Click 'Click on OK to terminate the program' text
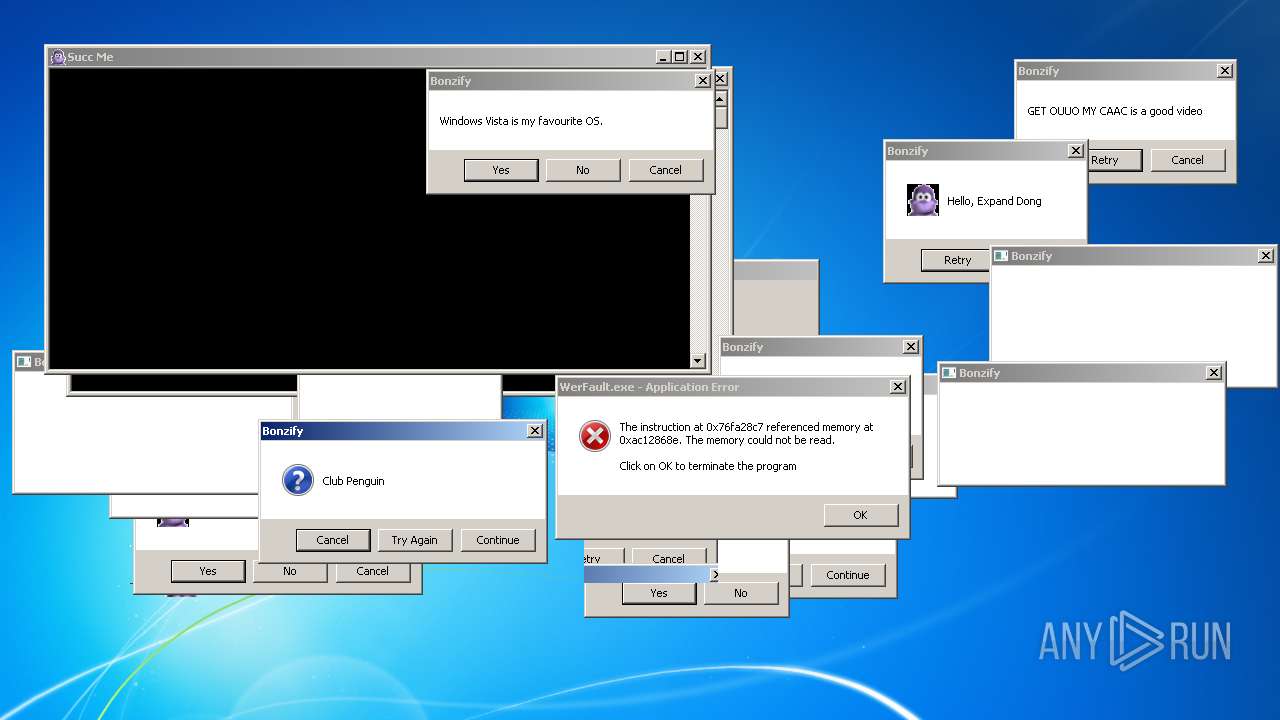This screenshot has width=1280, height=720. 708,466
